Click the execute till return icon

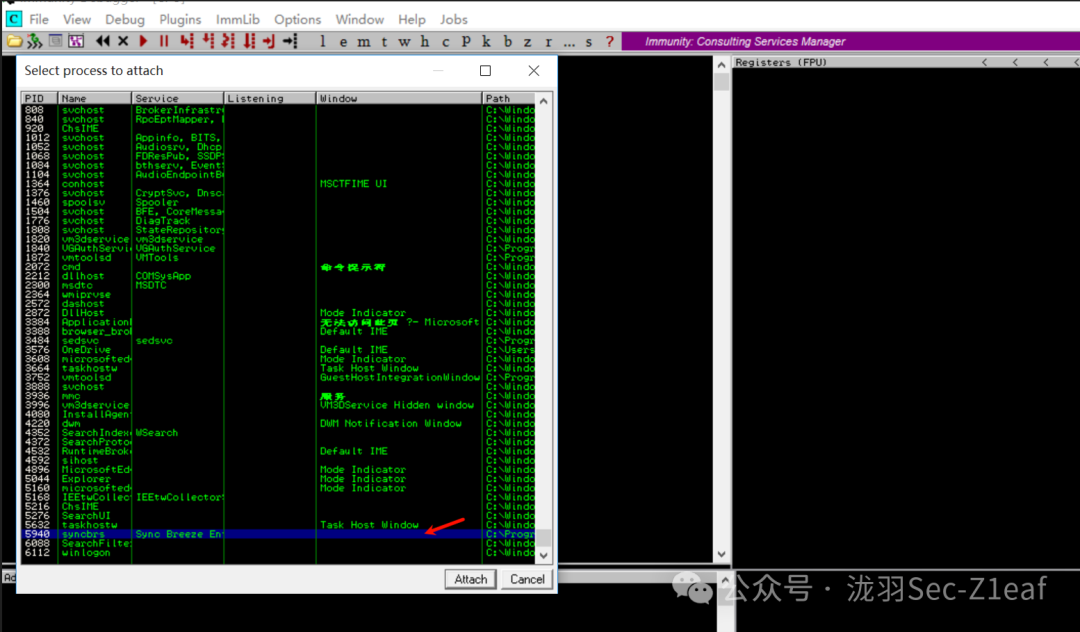click(269, 41)
